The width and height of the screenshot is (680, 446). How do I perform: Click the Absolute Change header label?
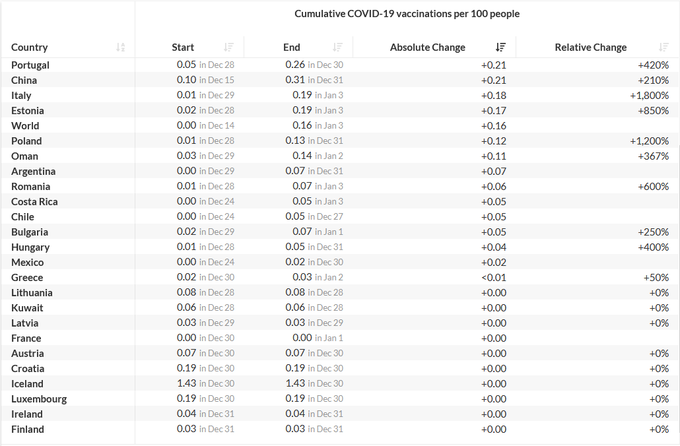[x=428, y=47]
